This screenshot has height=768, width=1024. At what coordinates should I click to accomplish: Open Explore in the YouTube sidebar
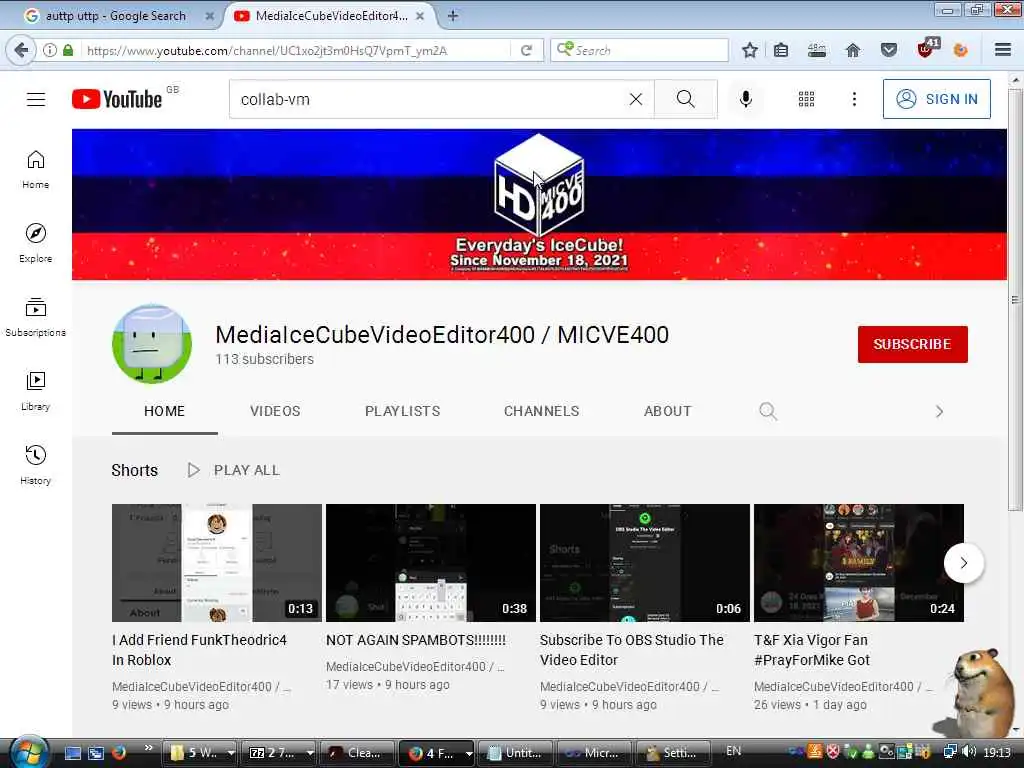(36, 243)
